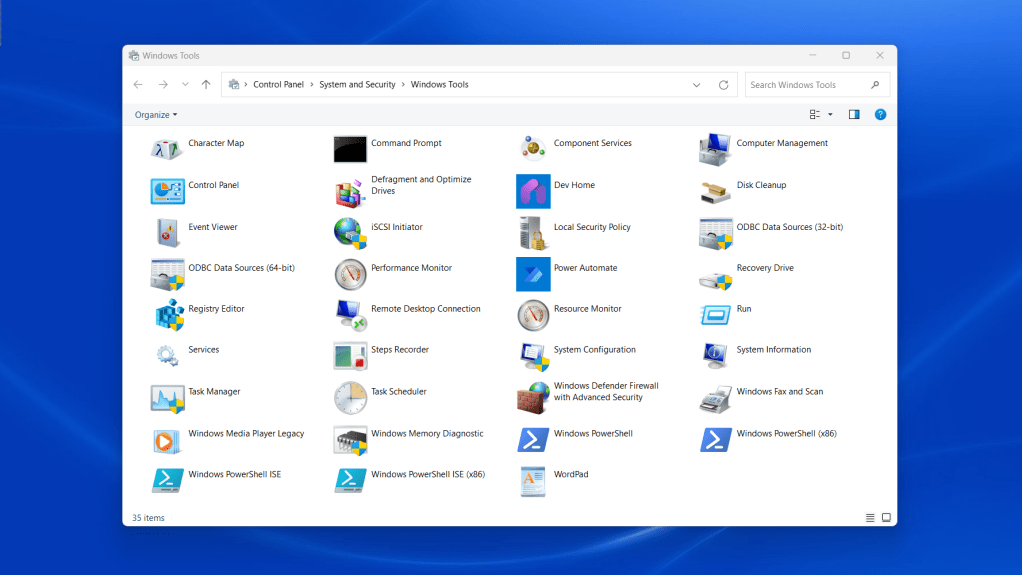This screenshot has height=575, width=1022.
Task: Select the Windows PowerShell (x86) label
Action: click(786, 434)
